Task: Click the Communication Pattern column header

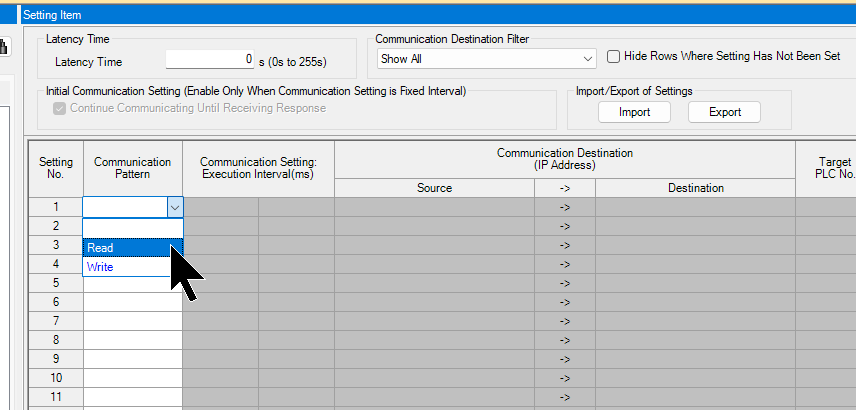Action: point(133,168)
